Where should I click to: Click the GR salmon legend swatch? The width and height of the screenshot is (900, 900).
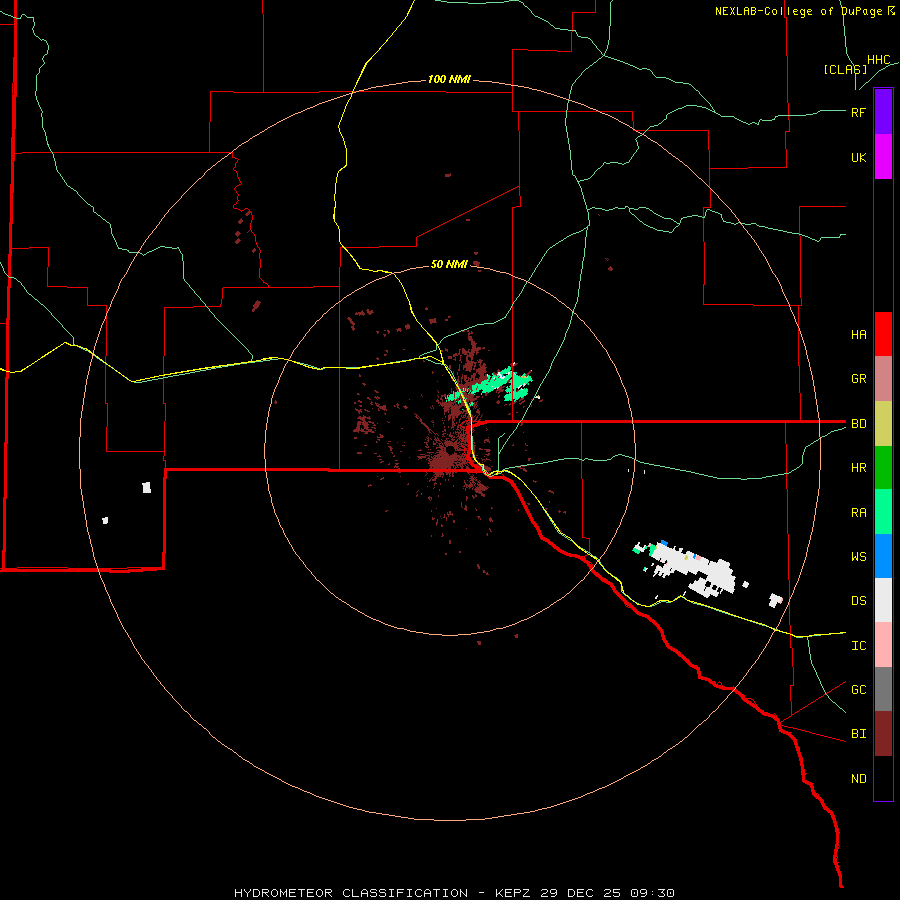[x=883, y=379]
